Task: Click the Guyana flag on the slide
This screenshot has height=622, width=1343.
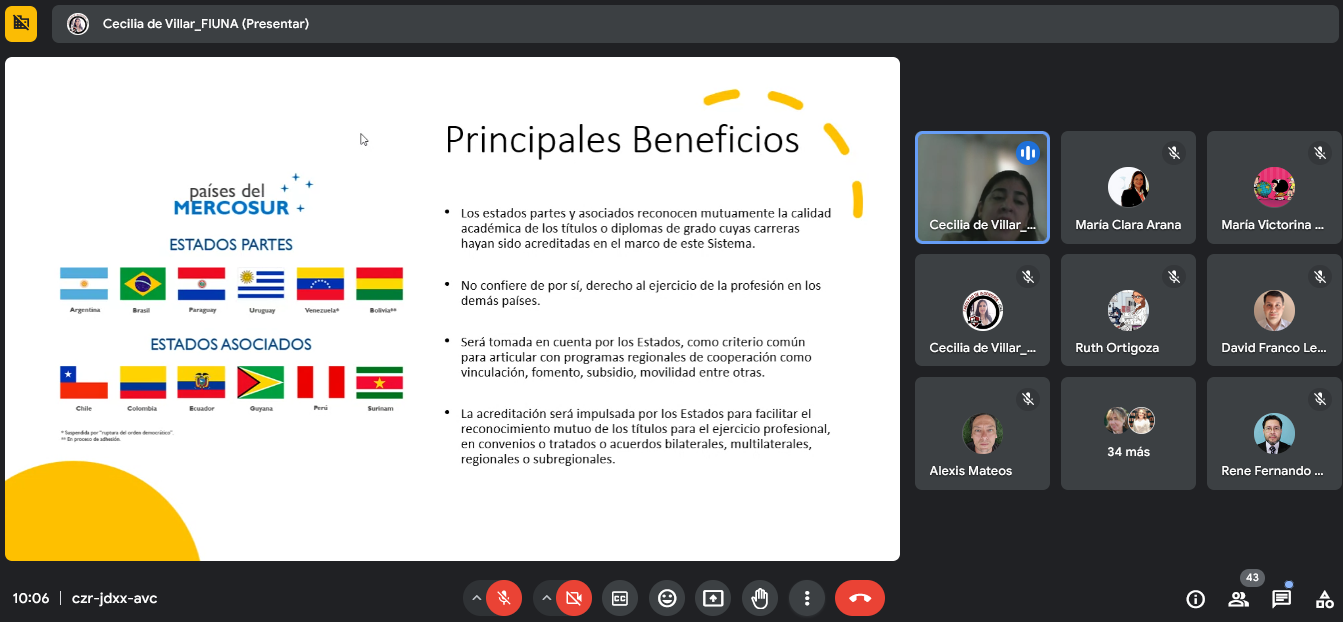Action: pos(261,382)
